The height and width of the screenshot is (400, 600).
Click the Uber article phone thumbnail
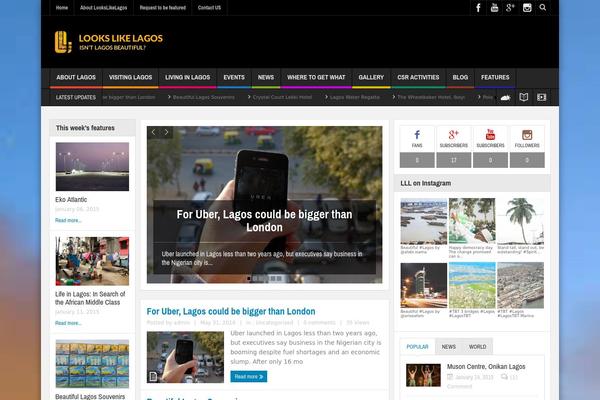pyautogui.click(x=185, y=357)
